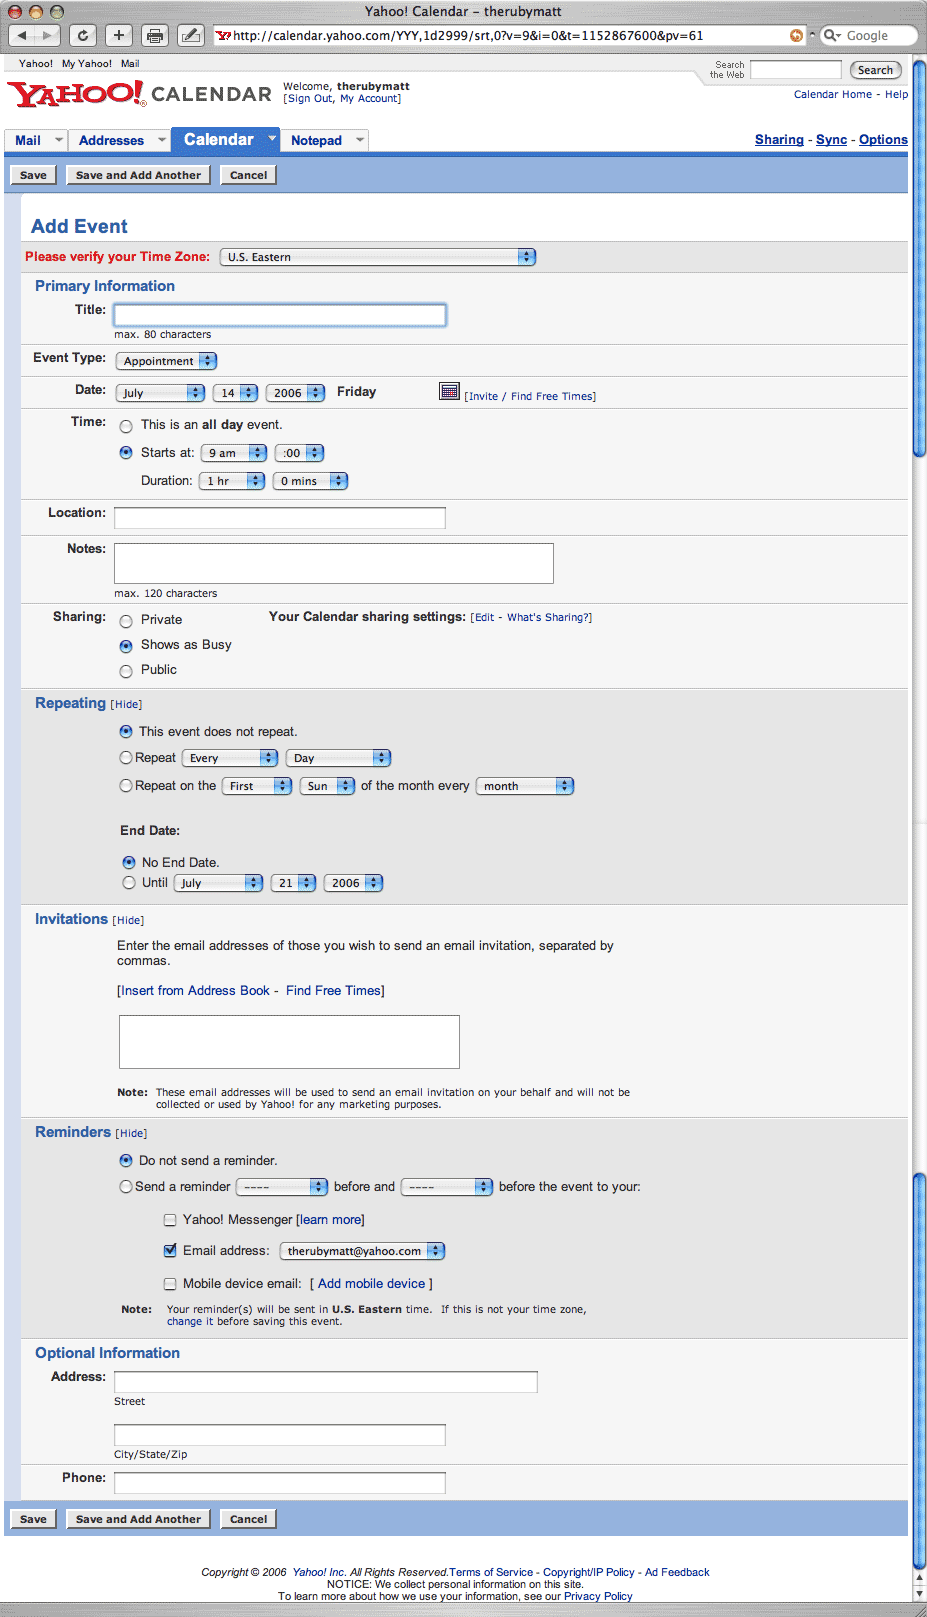Click the Location input field

click(x=280, y=518)
